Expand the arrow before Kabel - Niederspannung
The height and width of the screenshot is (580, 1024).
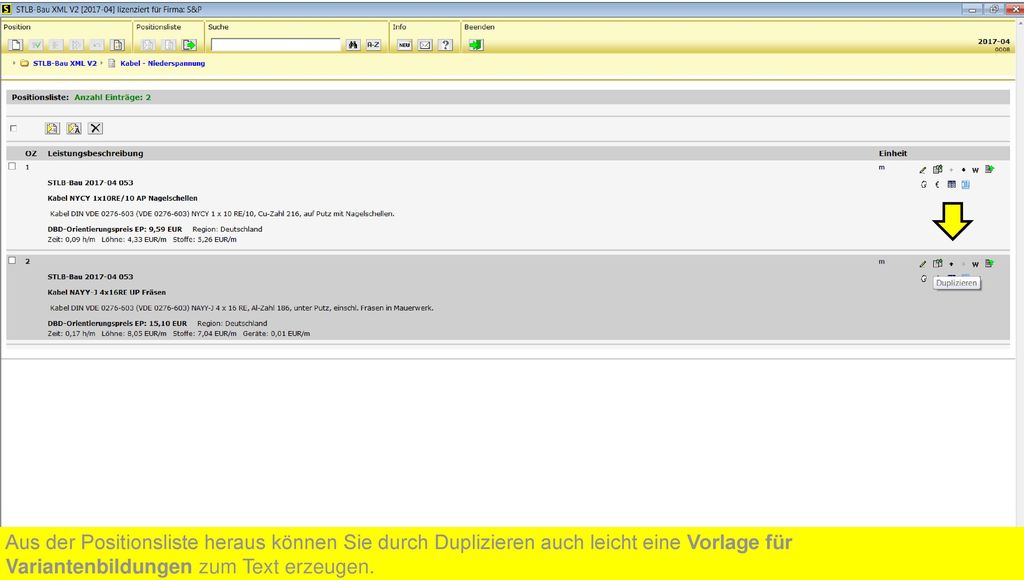[x=102, y=63]
